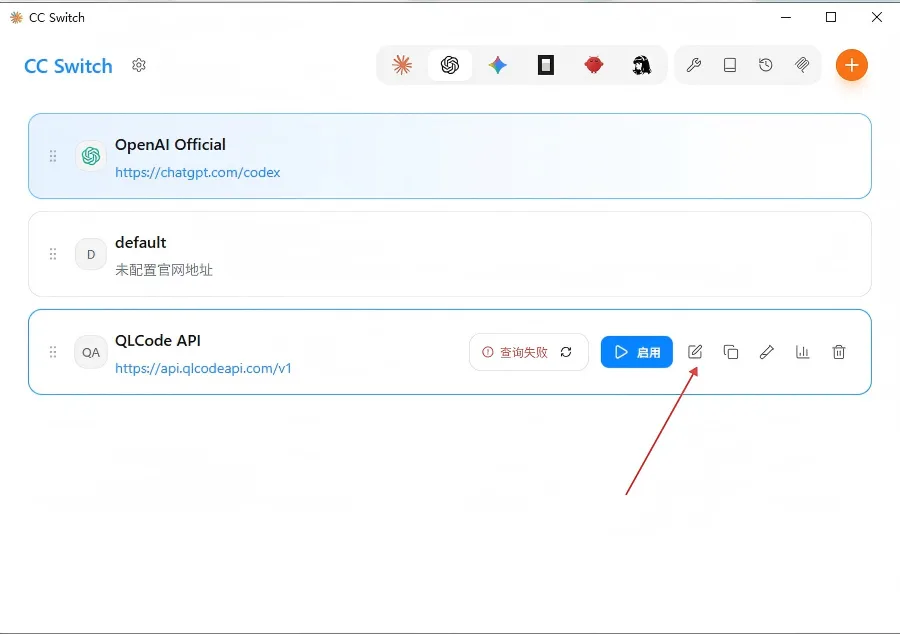Grab the QLCode API drag handle
This screenshot has height=634, width=900.
[53, 352]
